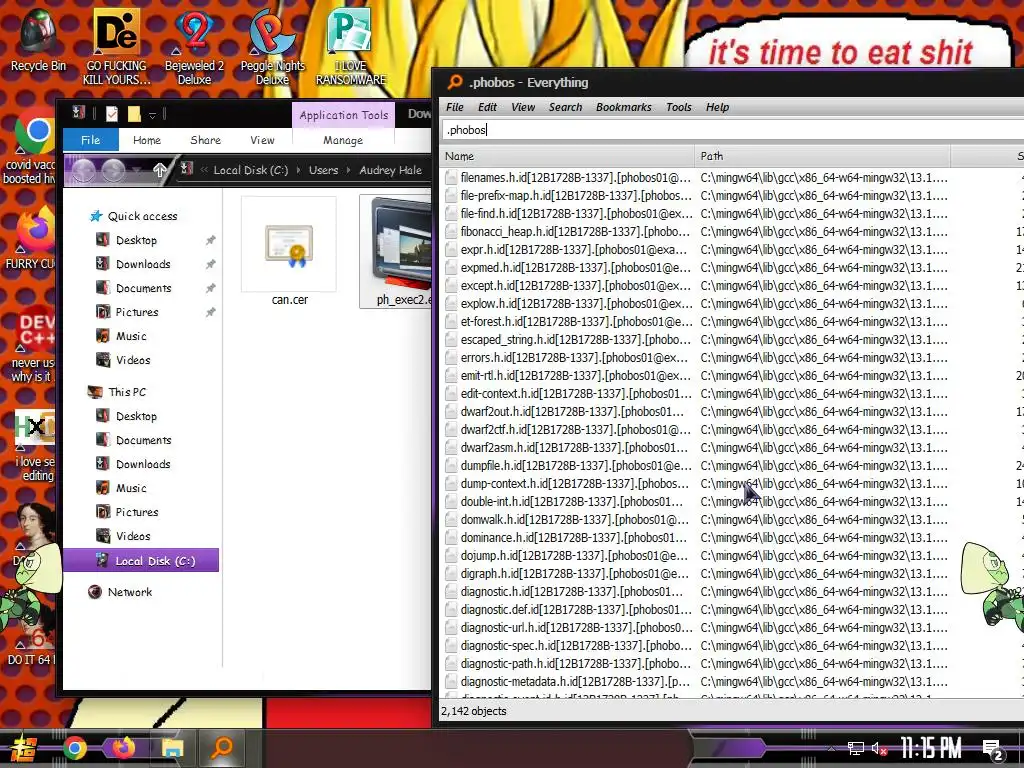Open the Share tab in Explorer ribbon
This screenshot has height=768, width=1024.
click(206, 140)
